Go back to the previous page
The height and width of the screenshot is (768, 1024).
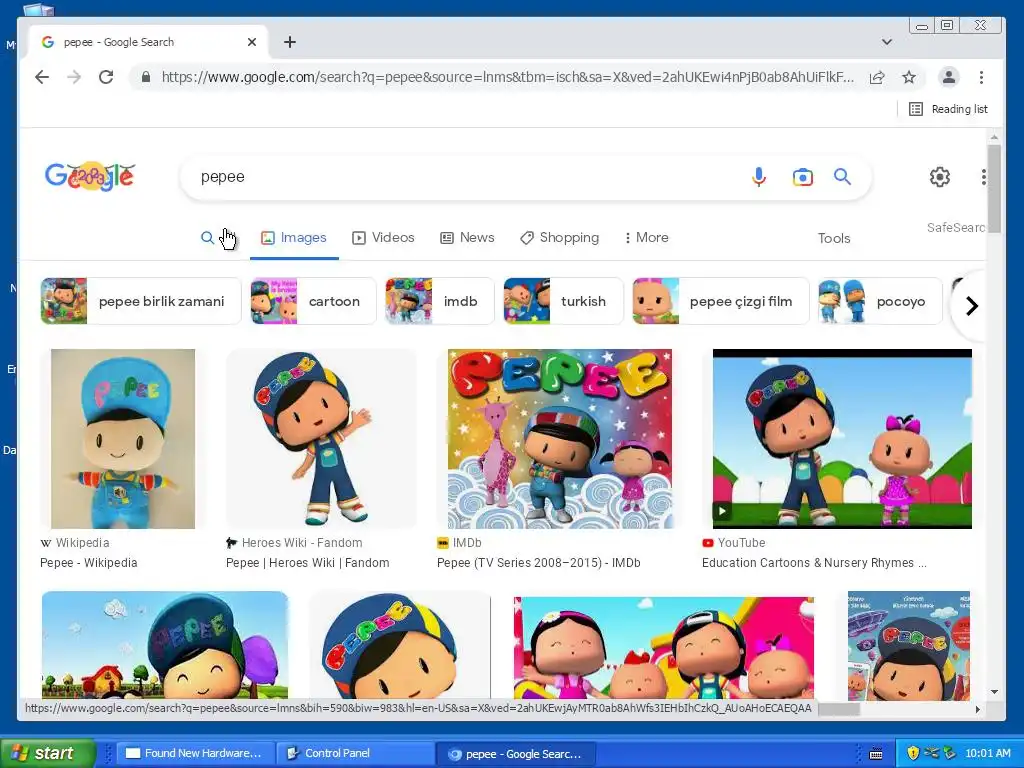click(x=42, y=77)
